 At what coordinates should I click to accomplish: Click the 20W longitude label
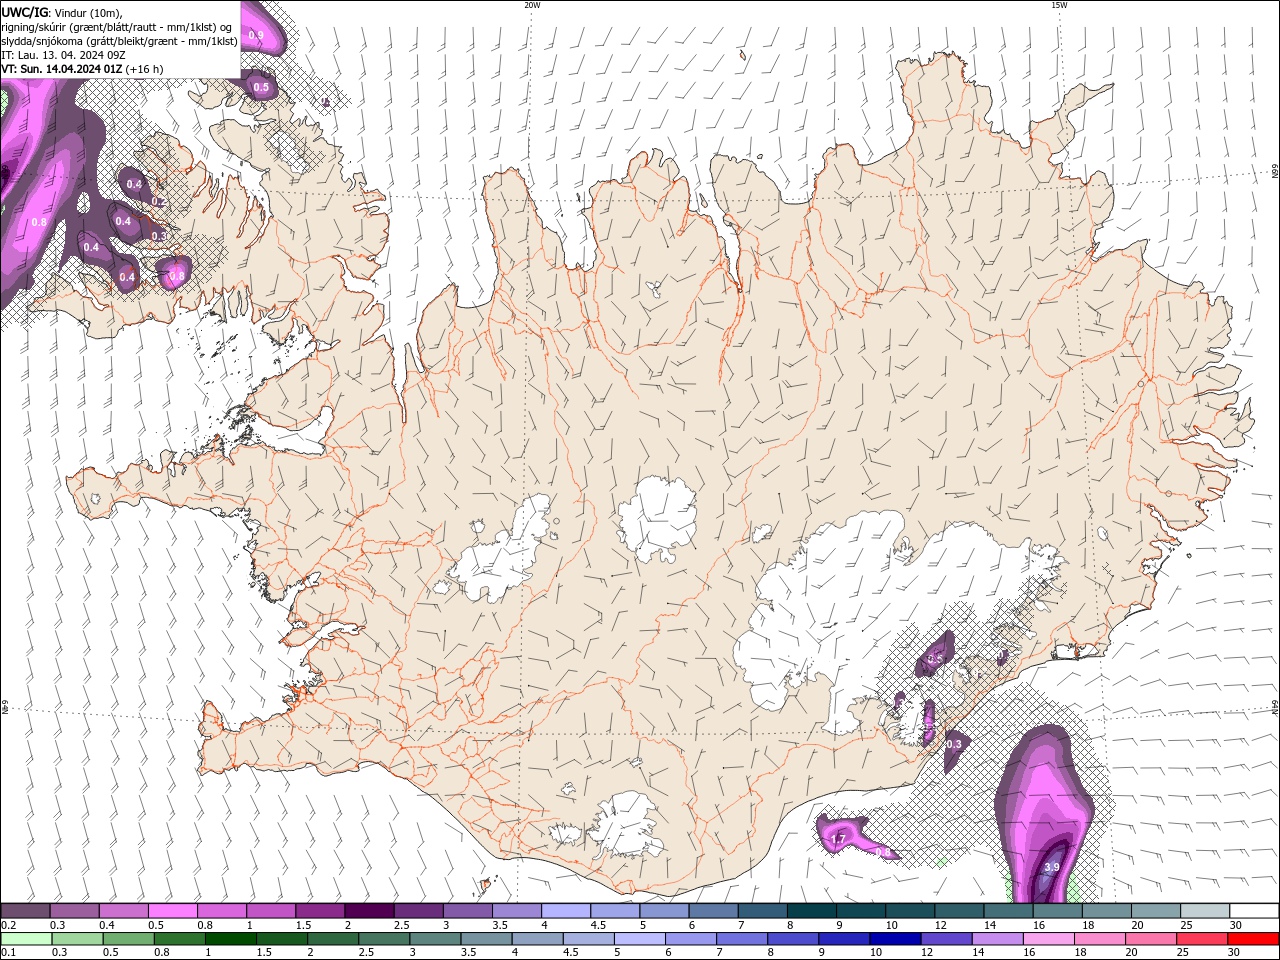click(x=532, y=5)
